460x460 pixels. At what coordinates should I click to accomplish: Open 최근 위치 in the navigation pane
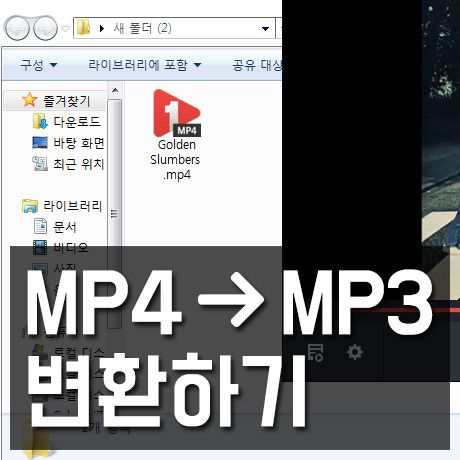[79, 164]
